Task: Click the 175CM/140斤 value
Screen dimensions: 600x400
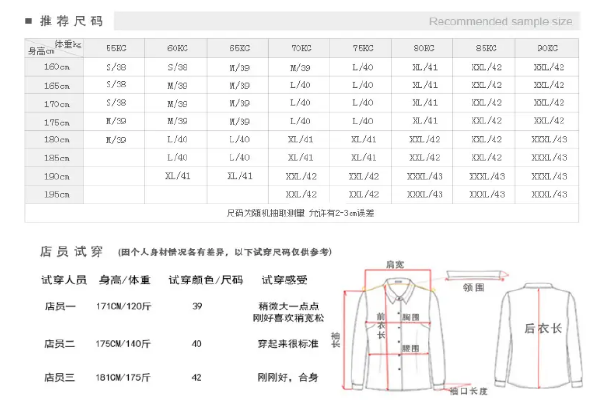Action: coord(123,344)
